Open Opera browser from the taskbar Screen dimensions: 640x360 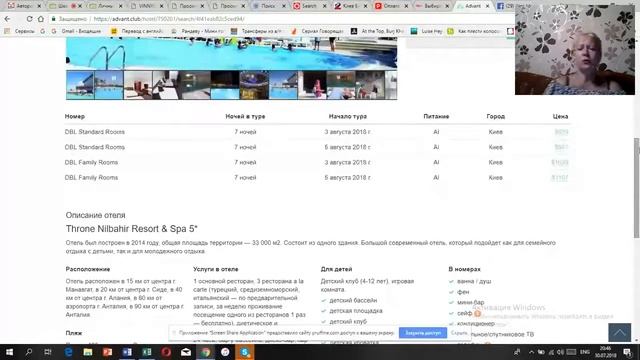pos(166,352)
